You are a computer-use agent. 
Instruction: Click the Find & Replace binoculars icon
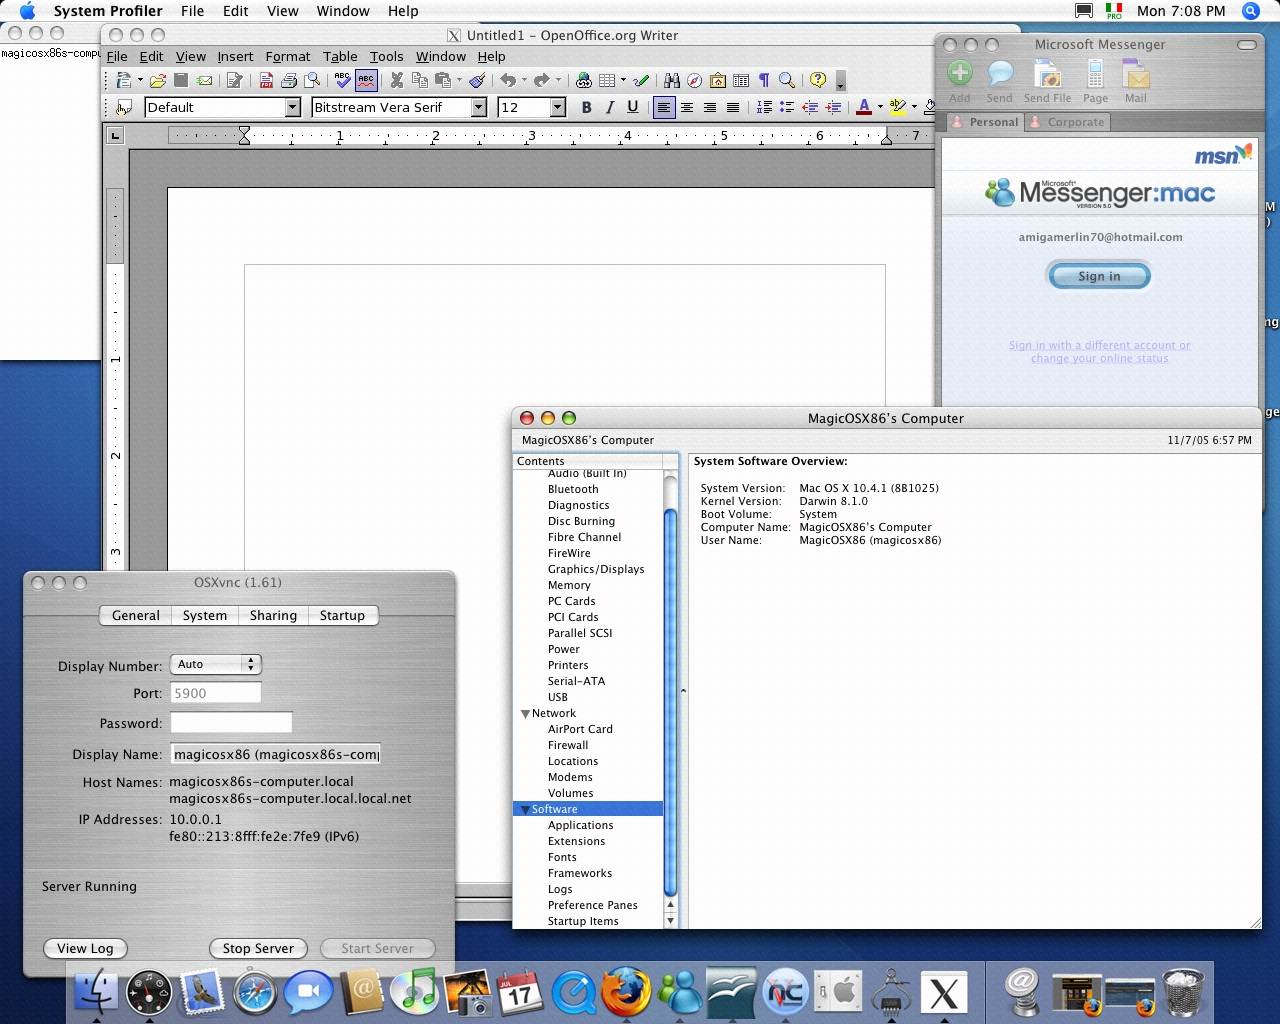[671, 80]
